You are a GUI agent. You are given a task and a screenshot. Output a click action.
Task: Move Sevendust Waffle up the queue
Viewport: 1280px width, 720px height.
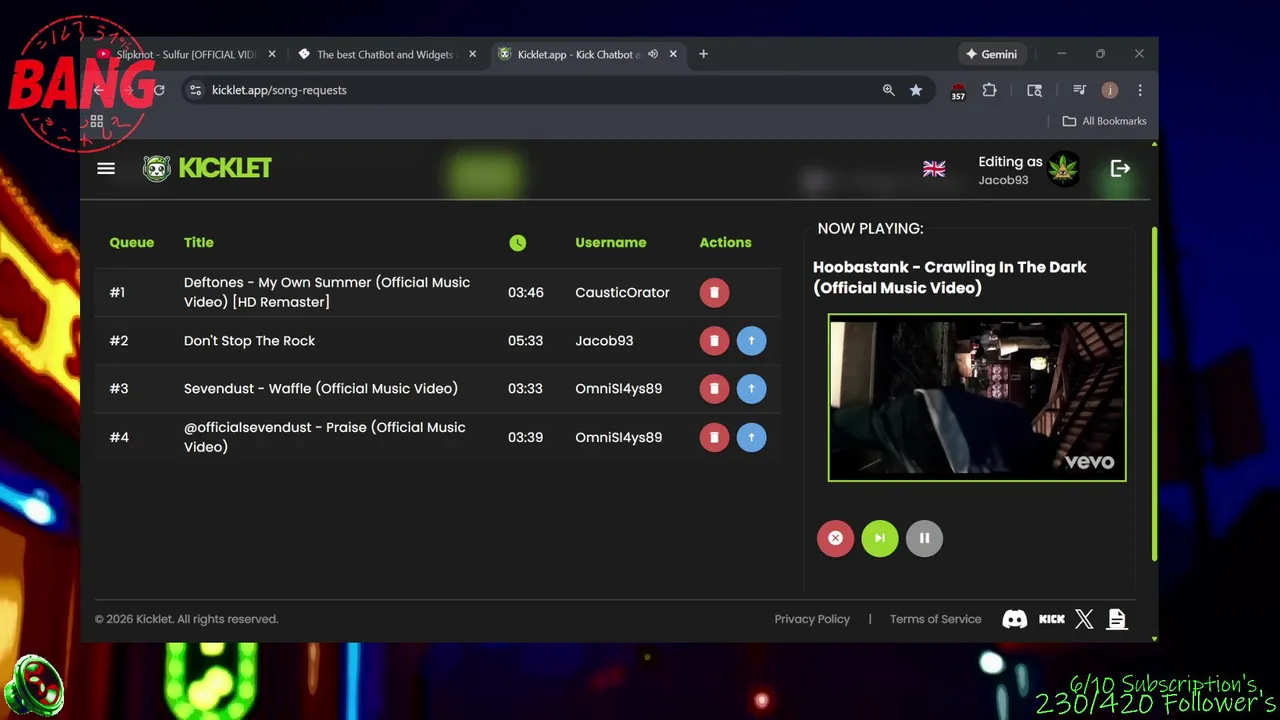(751, 389)
